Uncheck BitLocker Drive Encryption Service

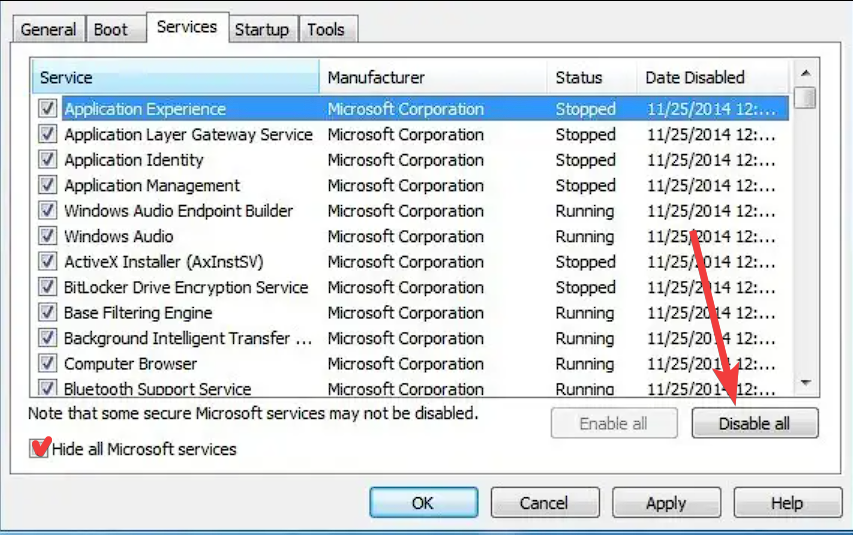[47, 288]
